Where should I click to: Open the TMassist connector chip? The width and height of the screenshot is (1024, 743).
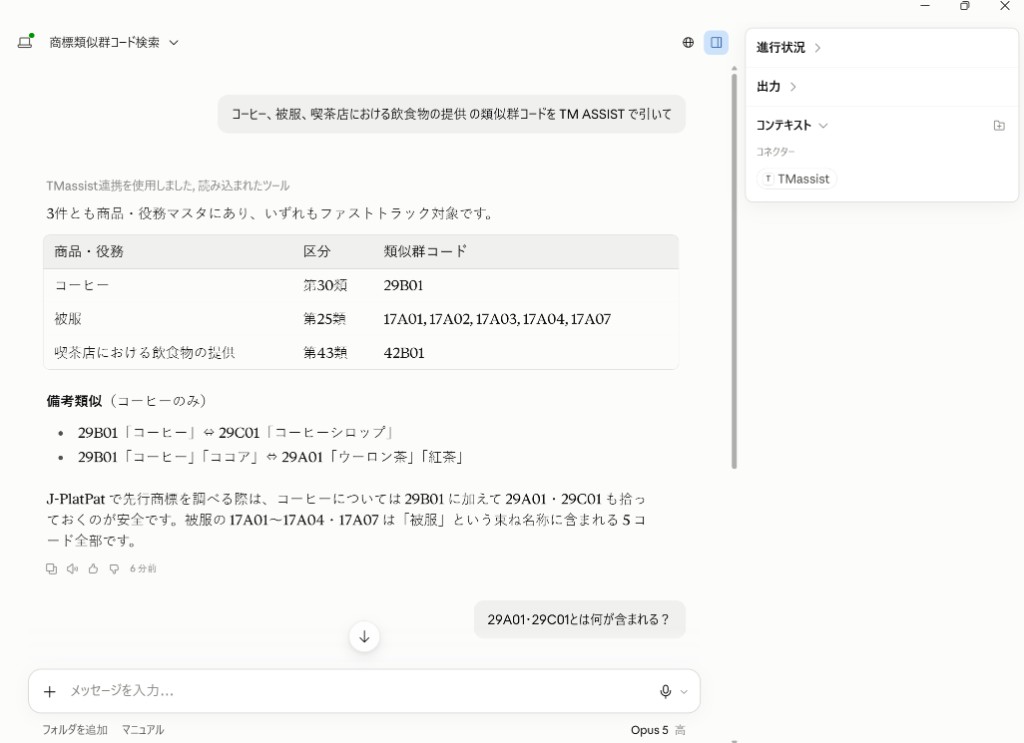pos(797,179)
